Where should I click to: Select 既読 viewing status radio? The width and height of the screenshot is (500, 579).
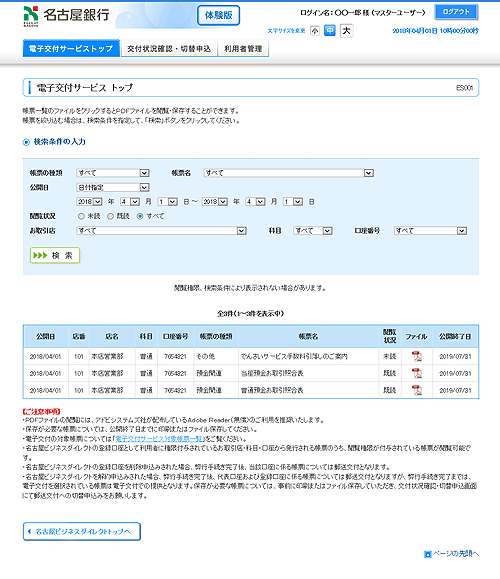click(110, 216)
